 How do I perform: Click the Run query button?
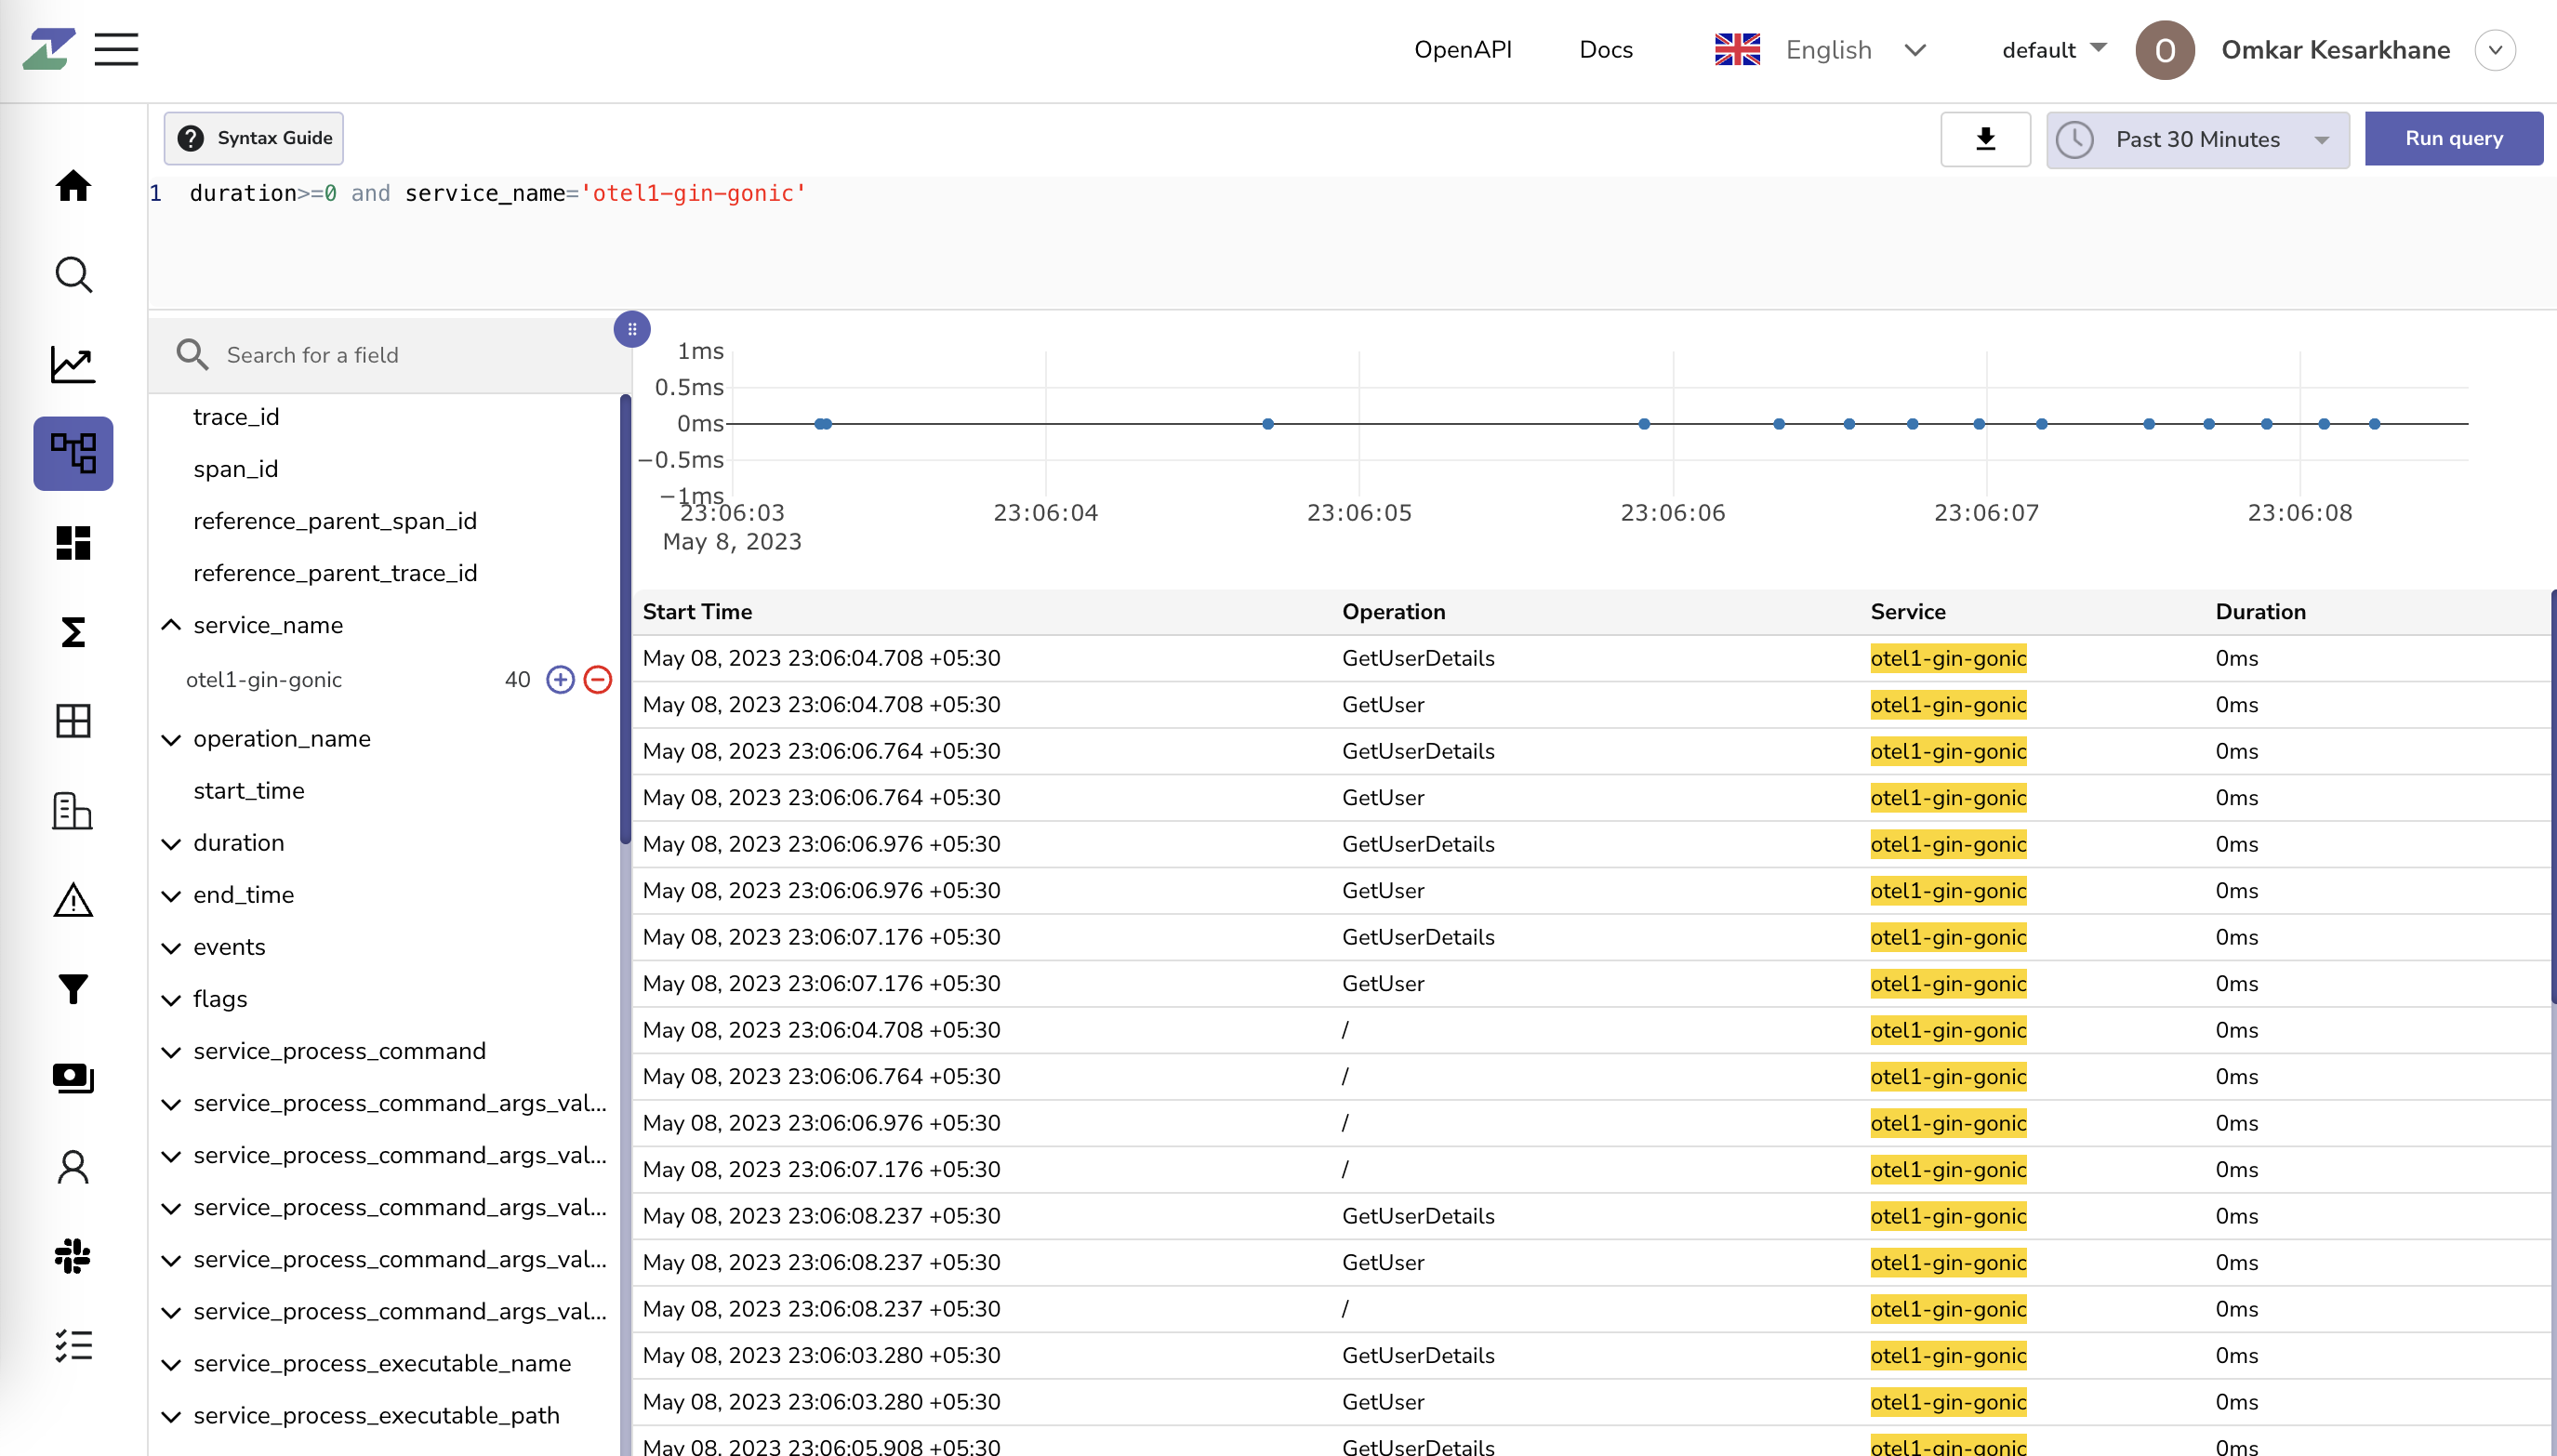click(x=2453, y=138)
